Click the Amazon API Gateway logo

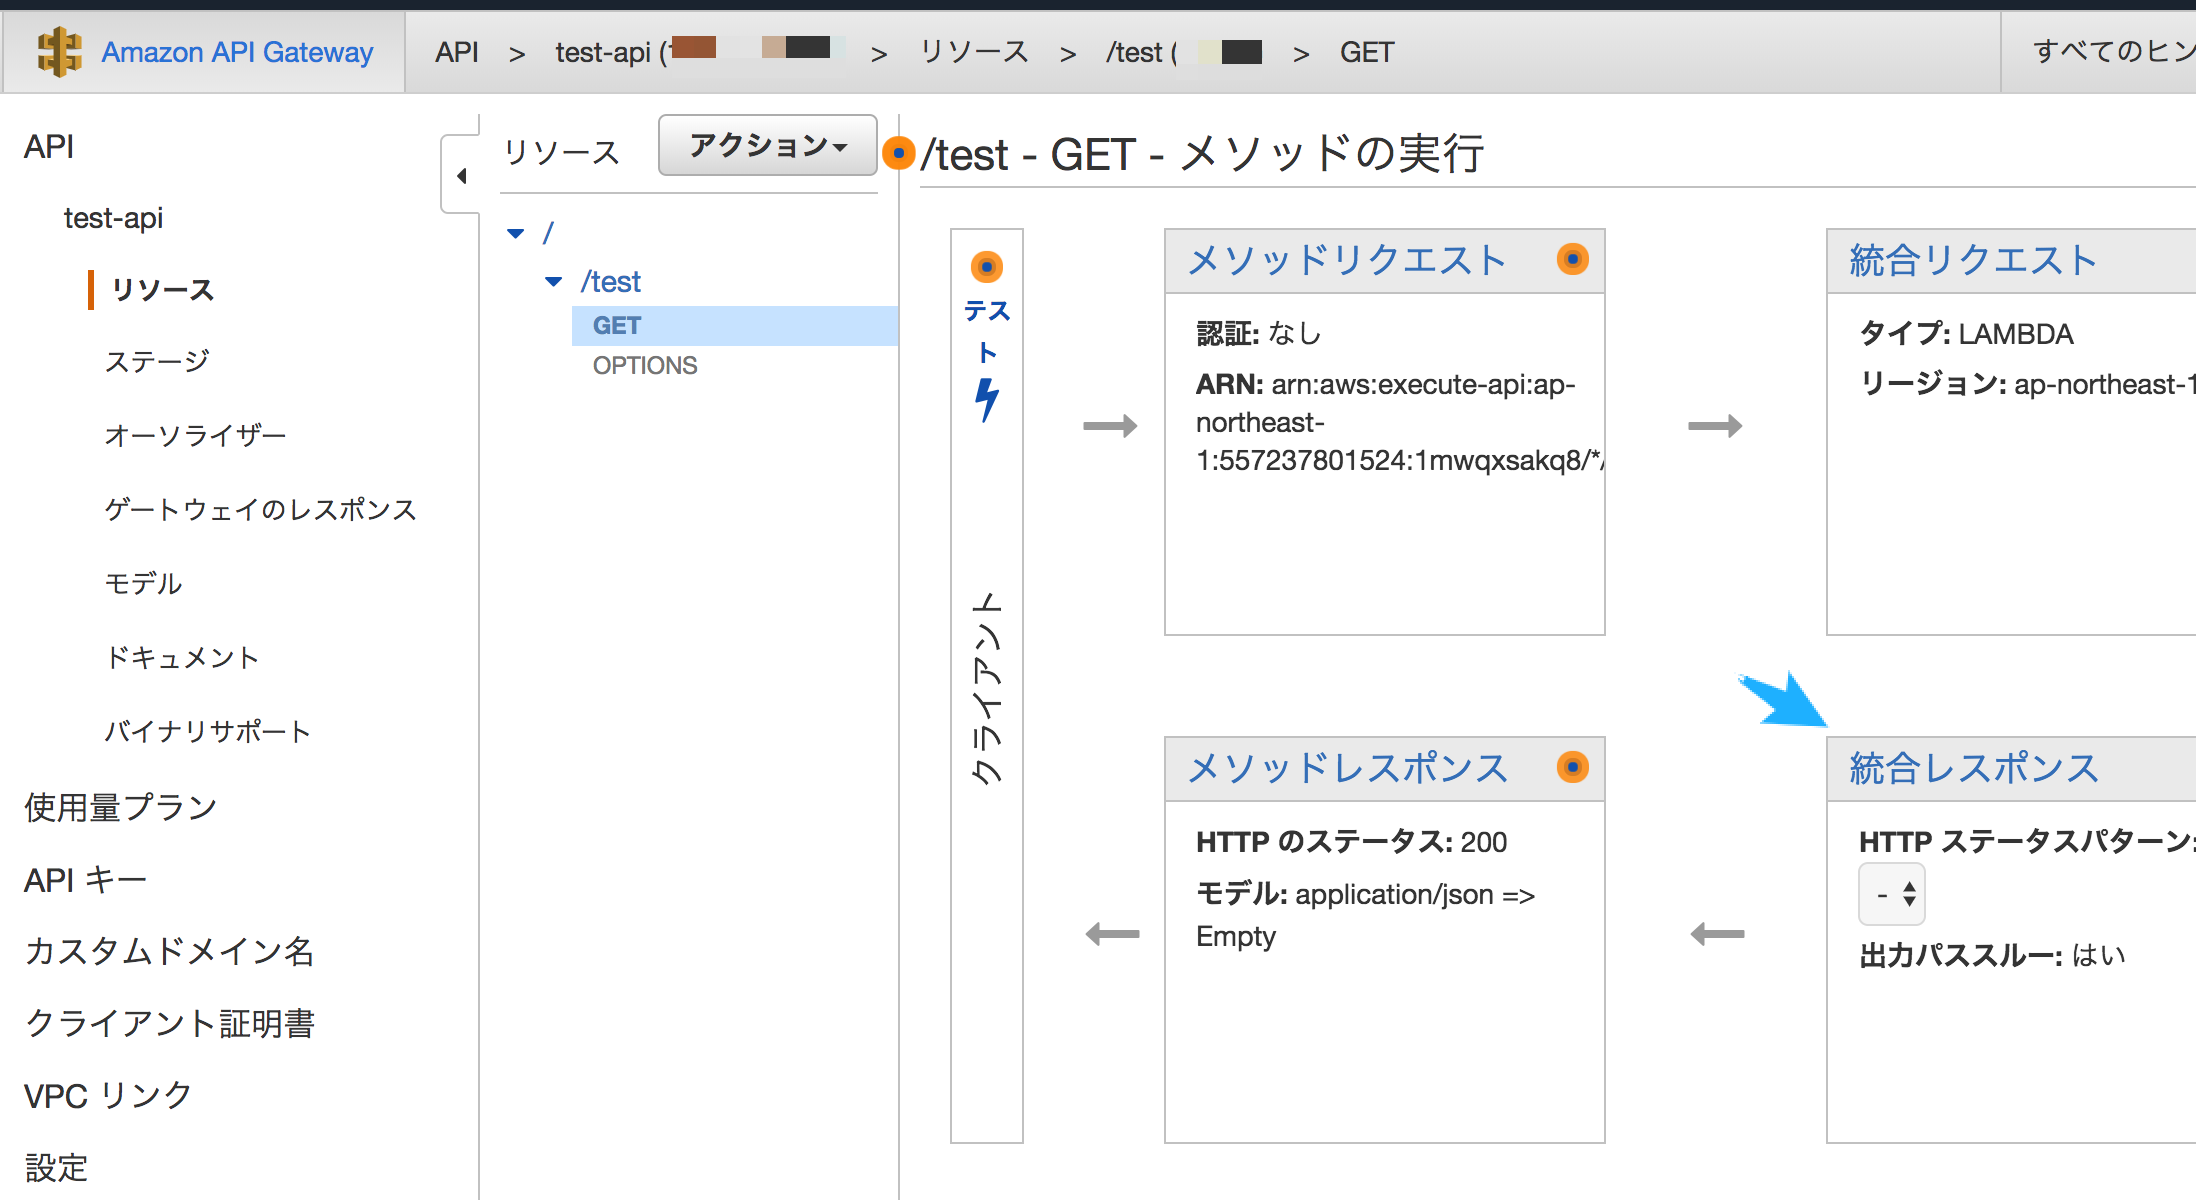(60, 51)
